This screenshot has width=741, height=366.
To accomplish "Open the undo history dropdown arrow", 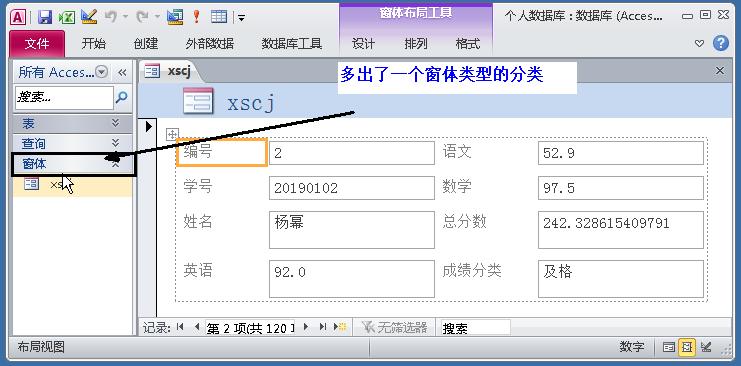I will (125, 17).
